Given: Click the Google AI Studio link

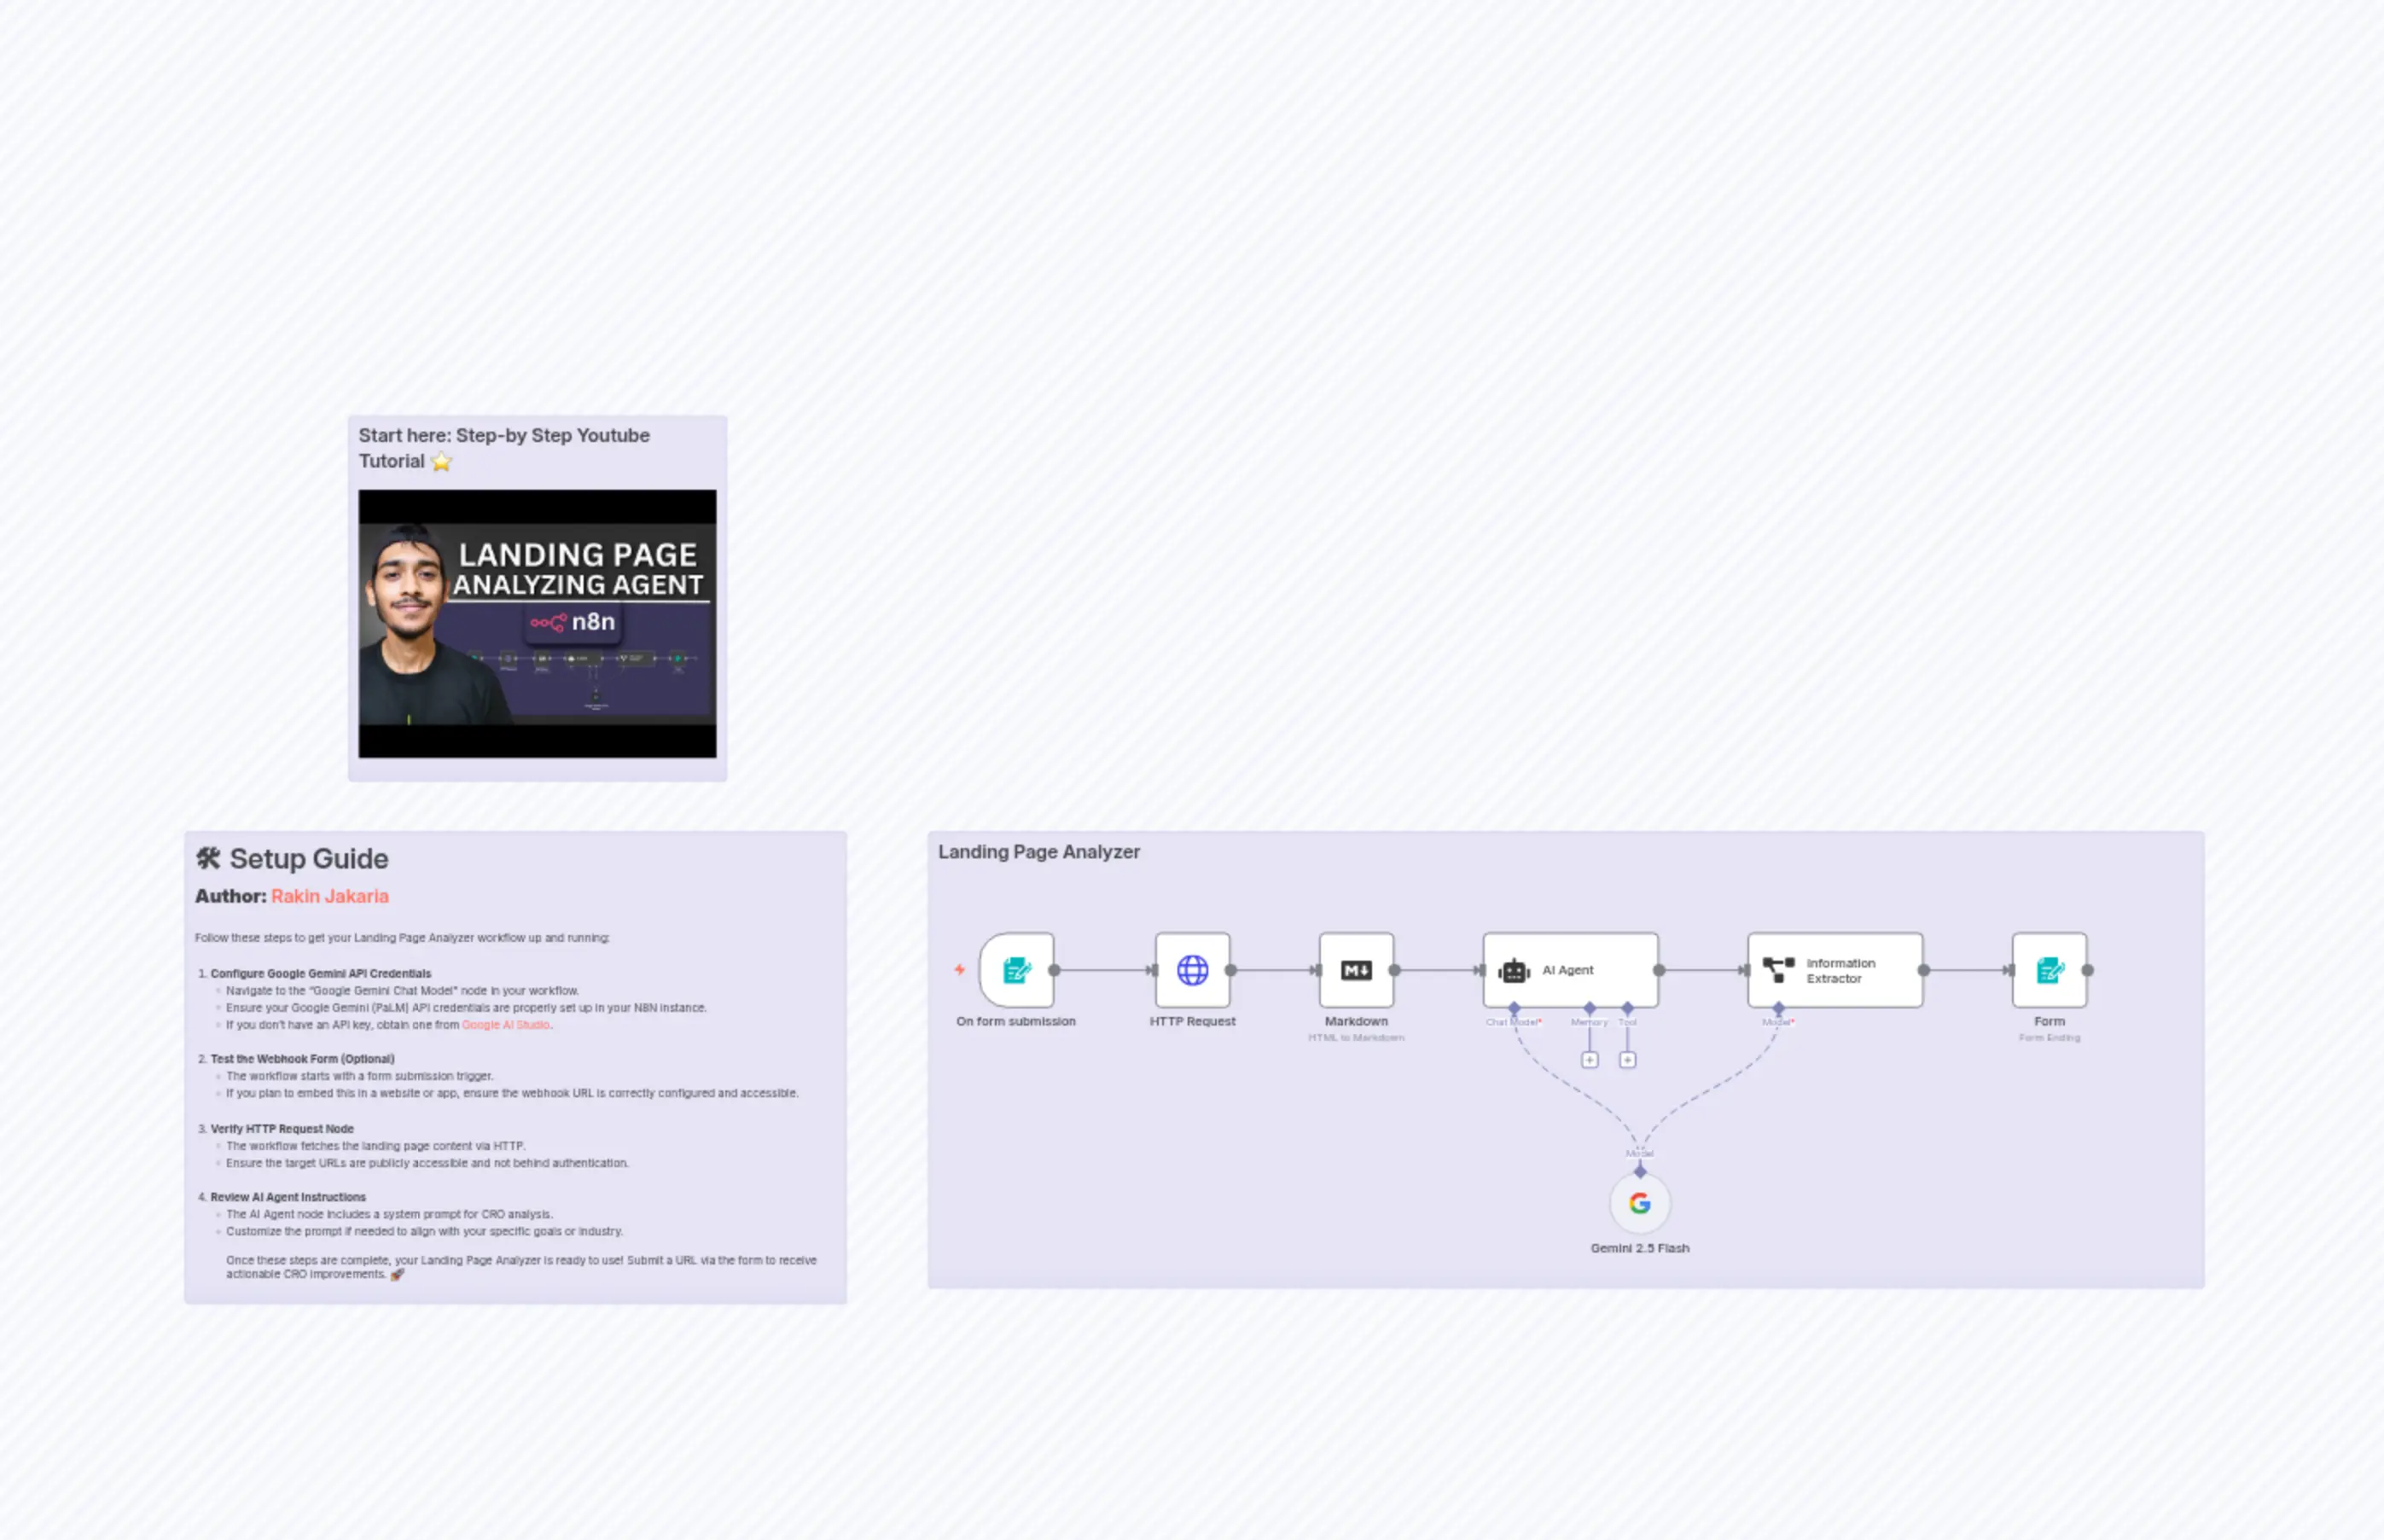Looking at the screenshot, I should 506,1024.
